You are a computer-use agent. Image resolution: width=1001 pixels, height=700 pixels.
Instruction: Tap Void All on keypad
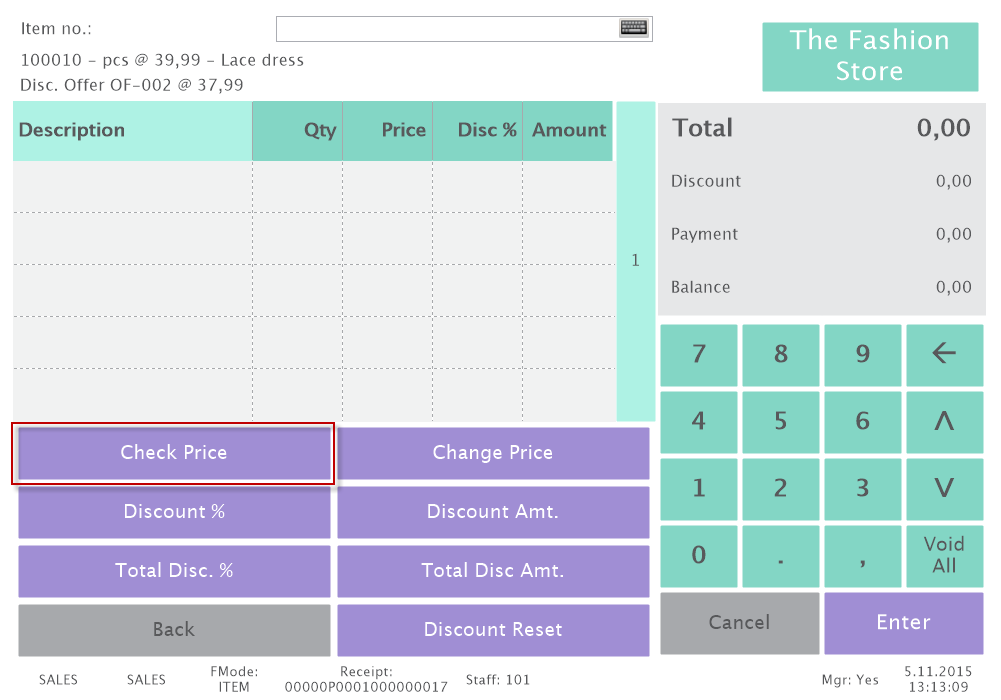[x=944, y=555]
